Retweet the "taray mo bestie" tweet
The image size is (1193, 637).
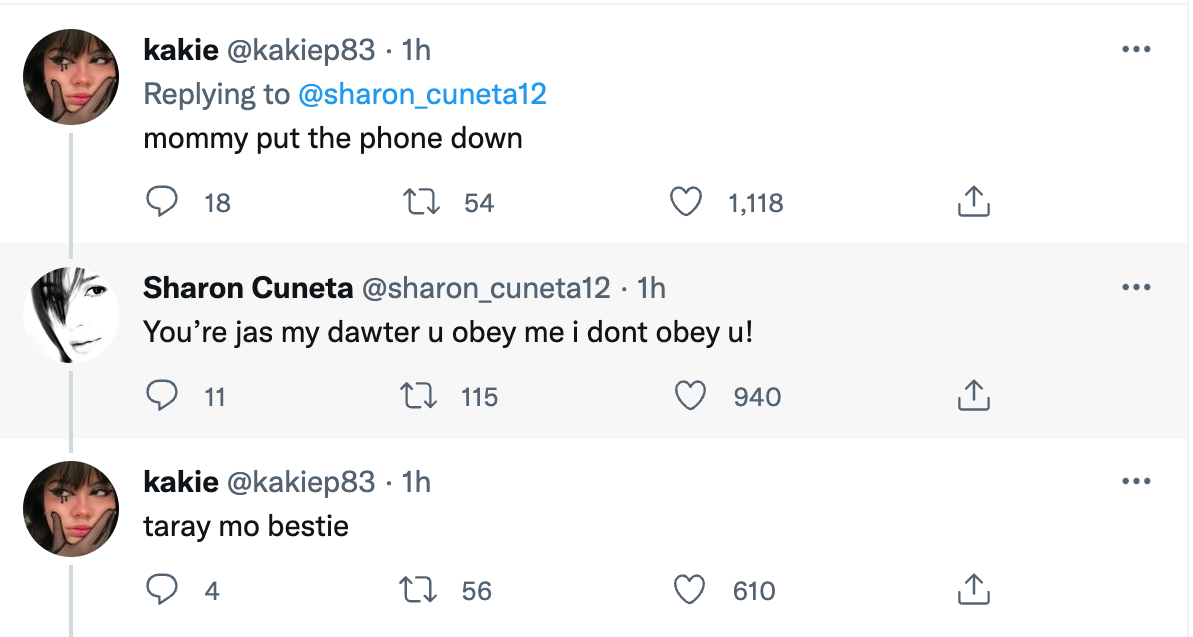click(x=418, y=590)
